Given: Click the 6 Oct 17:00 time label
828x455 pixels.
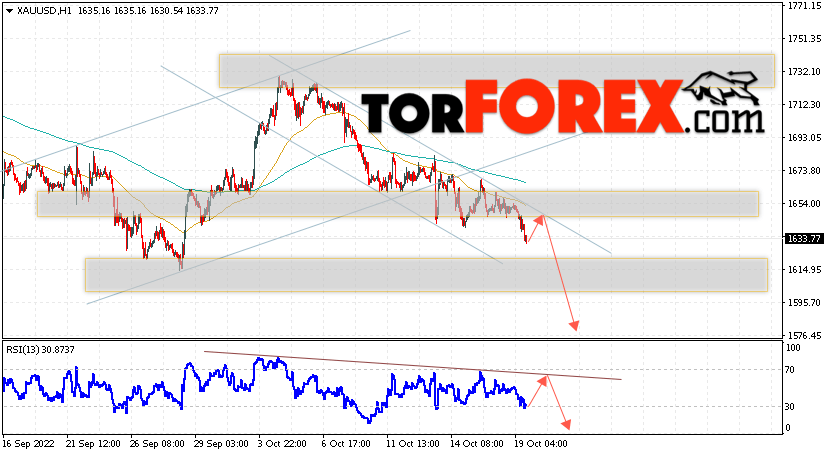Looking at the screenshot, I should (346, 444).
